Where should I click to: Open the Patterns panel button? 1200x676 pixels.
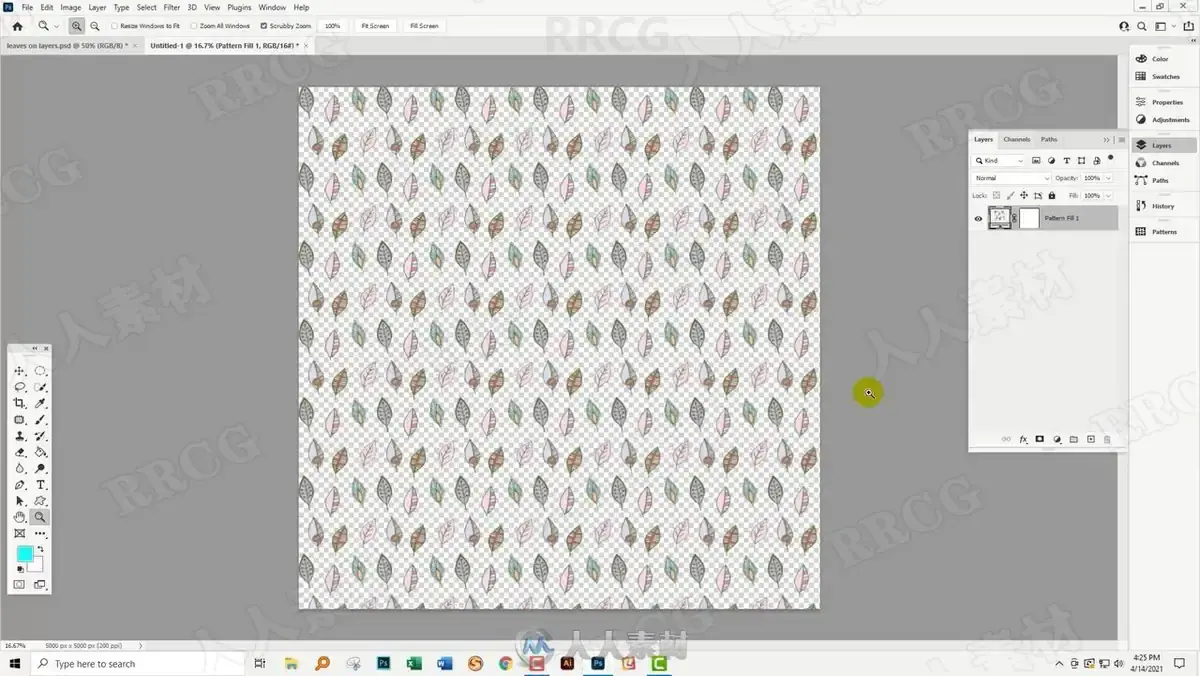pyautogui.click(x=1163, y=231)
